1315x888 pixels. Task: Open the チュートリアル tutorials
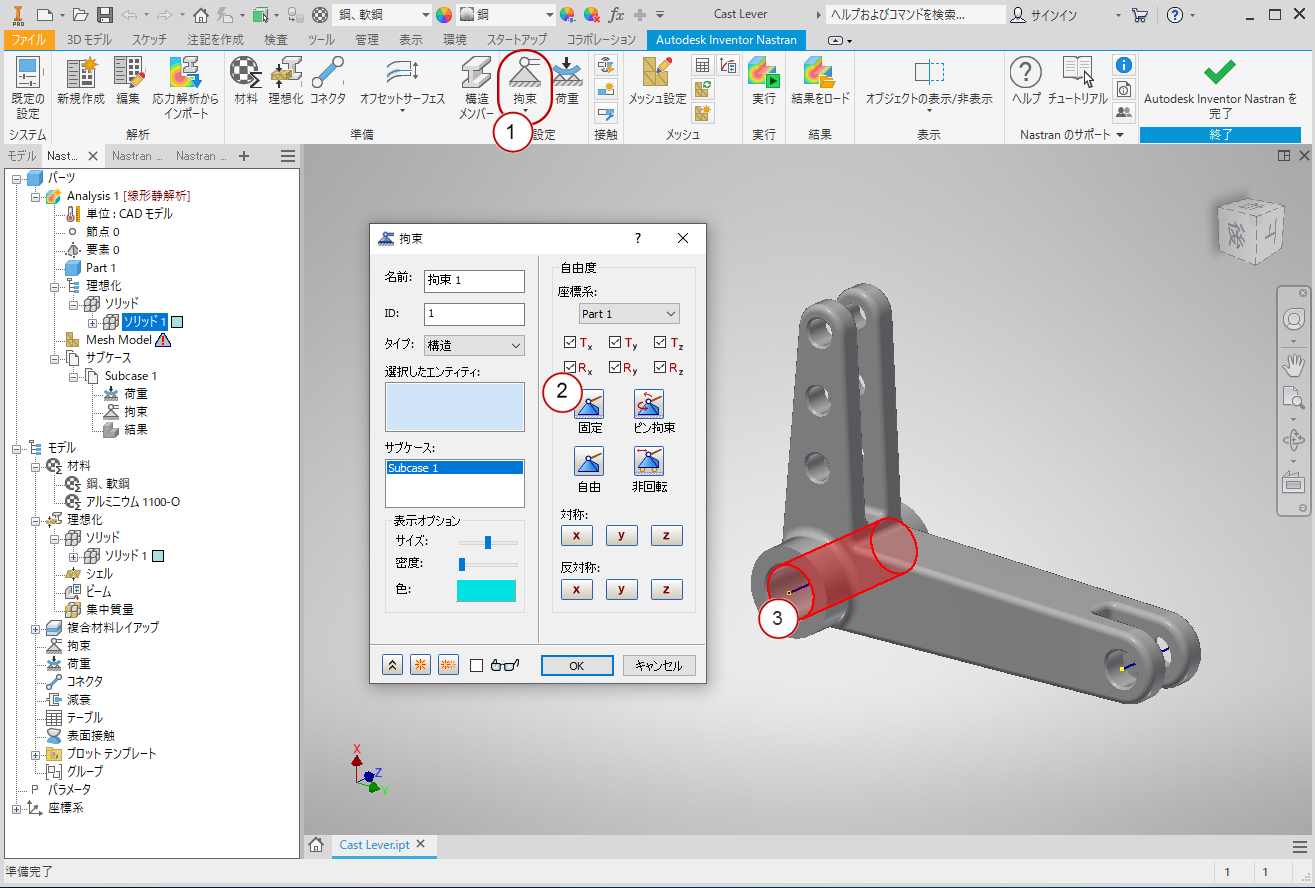1077,82
